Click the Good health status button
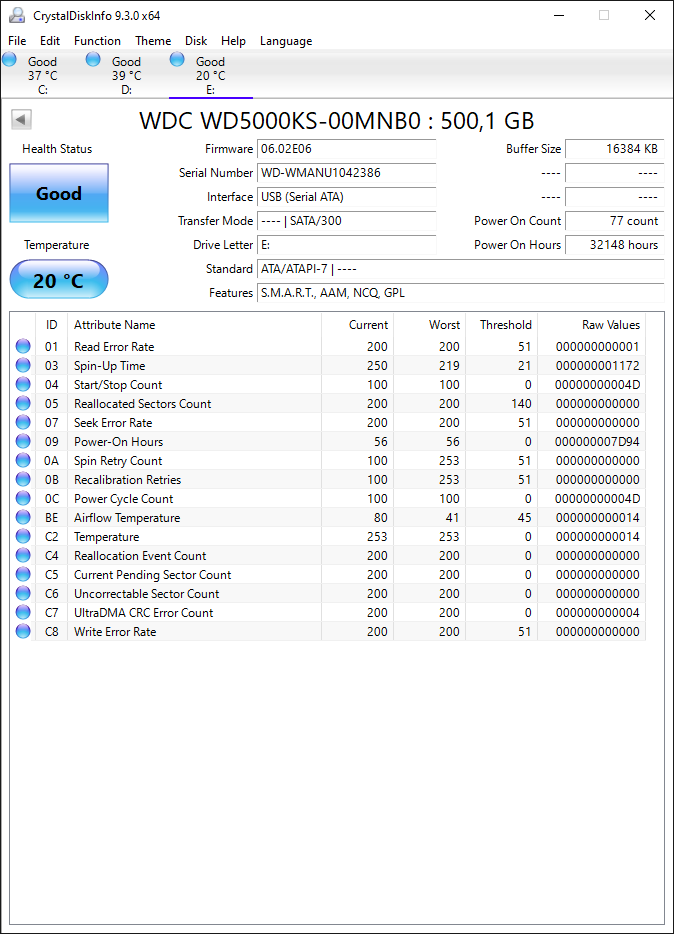This screenshot has height=934, width=674. click(x=59, y=193)
